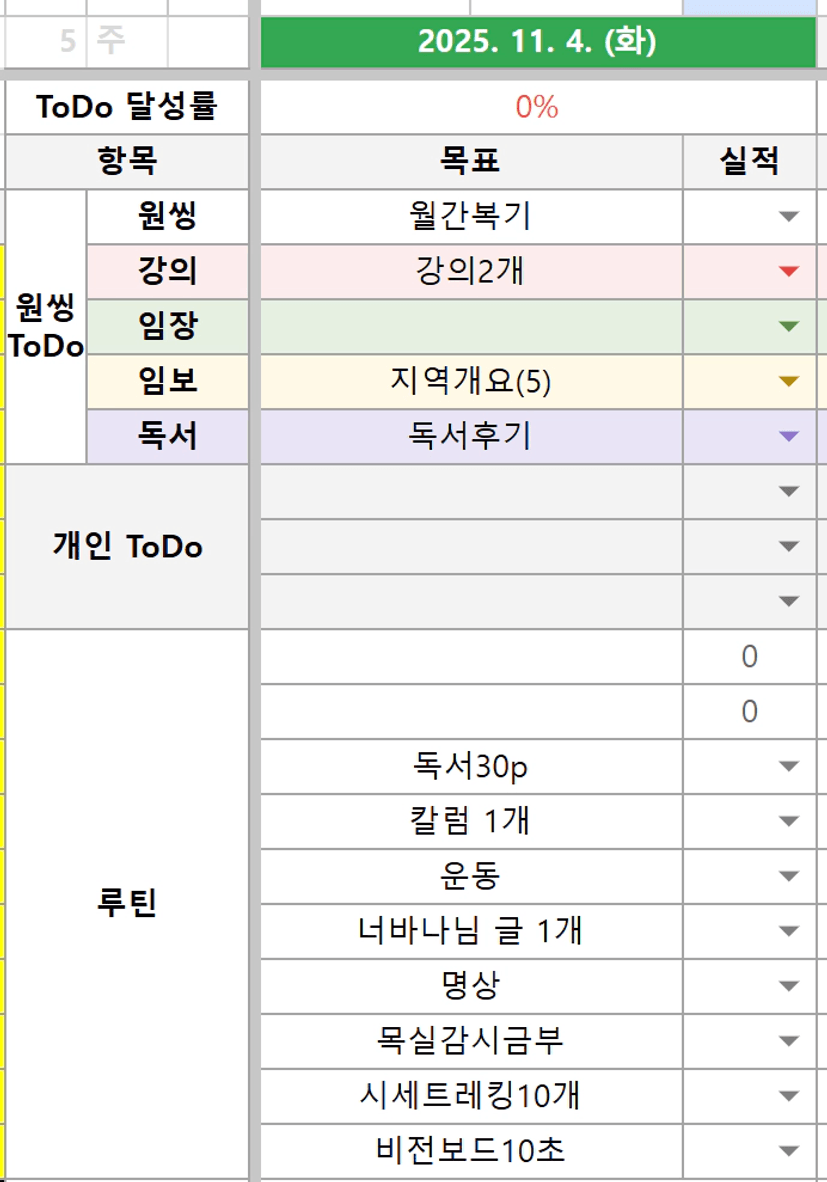Expand the red 강의2개 실적 dropdown
827x1182 pixels.
tap(789, 271)
